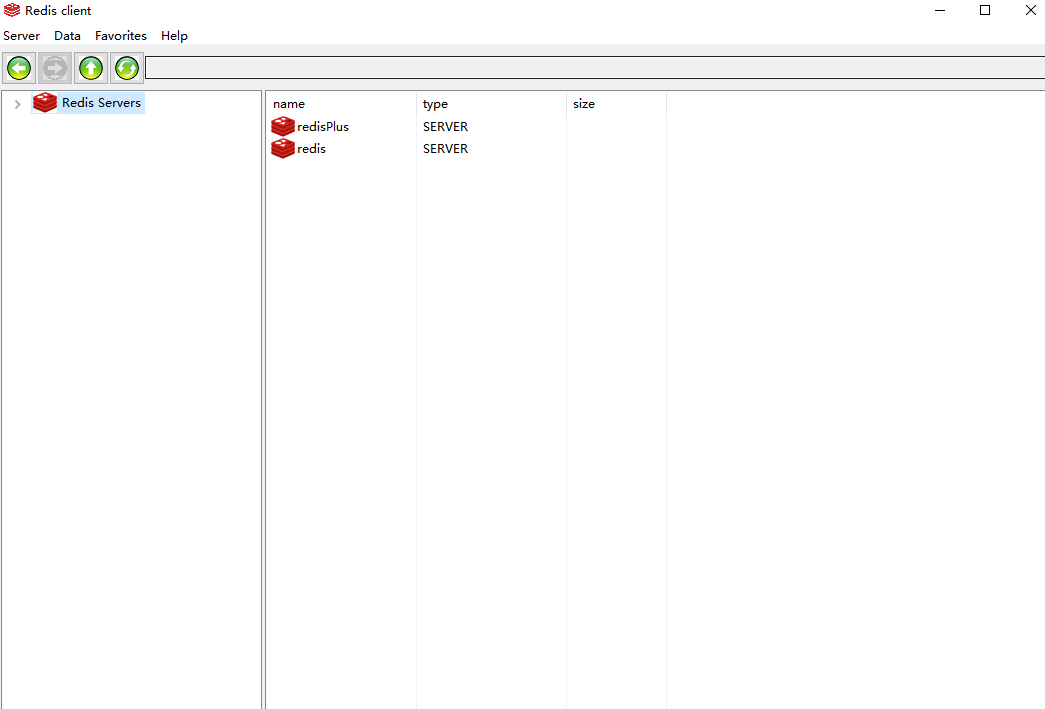Click the green up-arrow toolbar button
The image size is (1045, 709).
(x=91, y=68)
